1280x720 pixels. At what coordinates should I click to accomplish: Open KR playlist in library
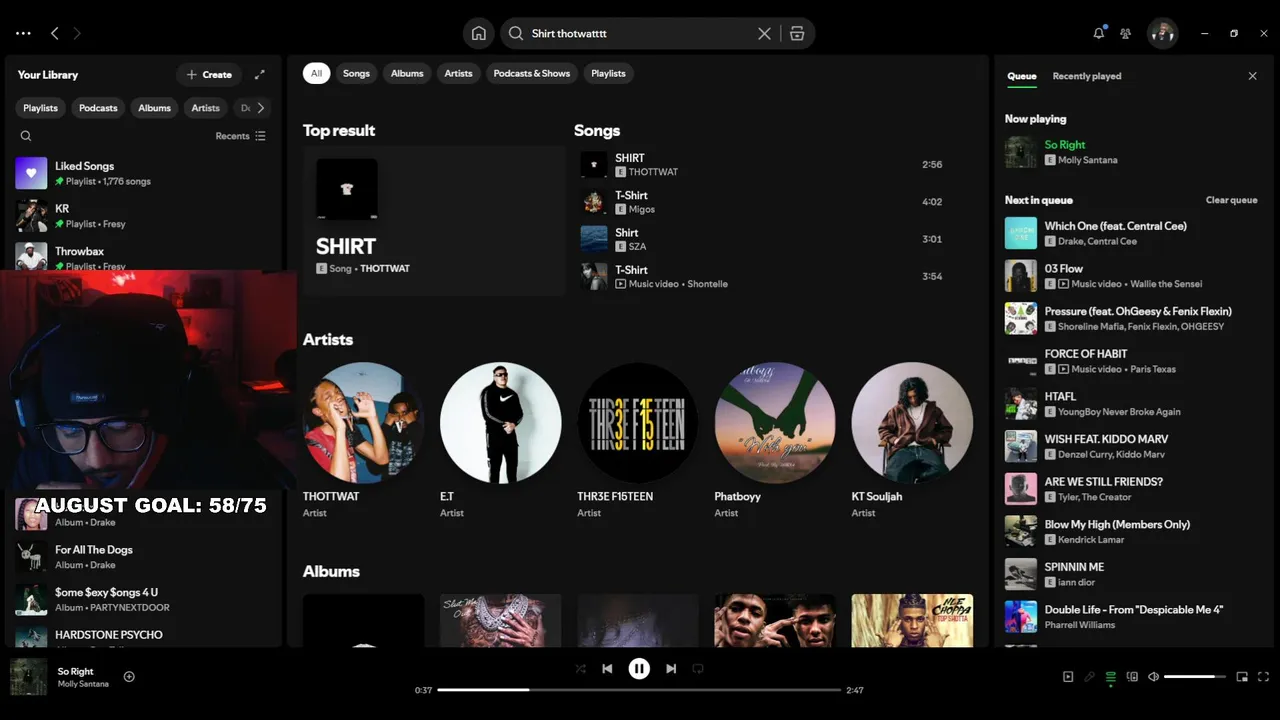[143, 215]
